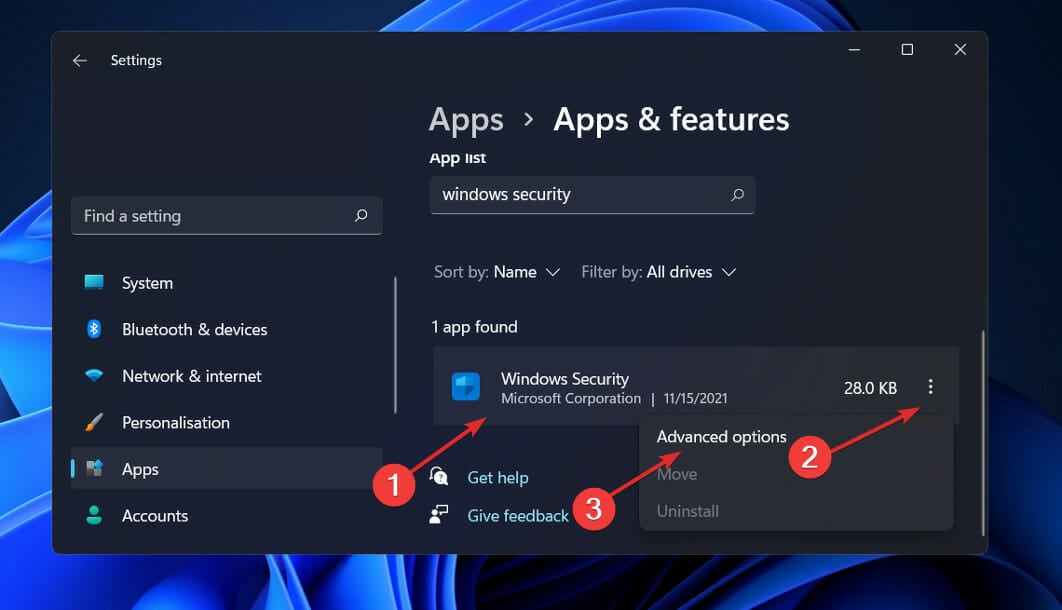Click the Find a setting search box

coord(226,216)
